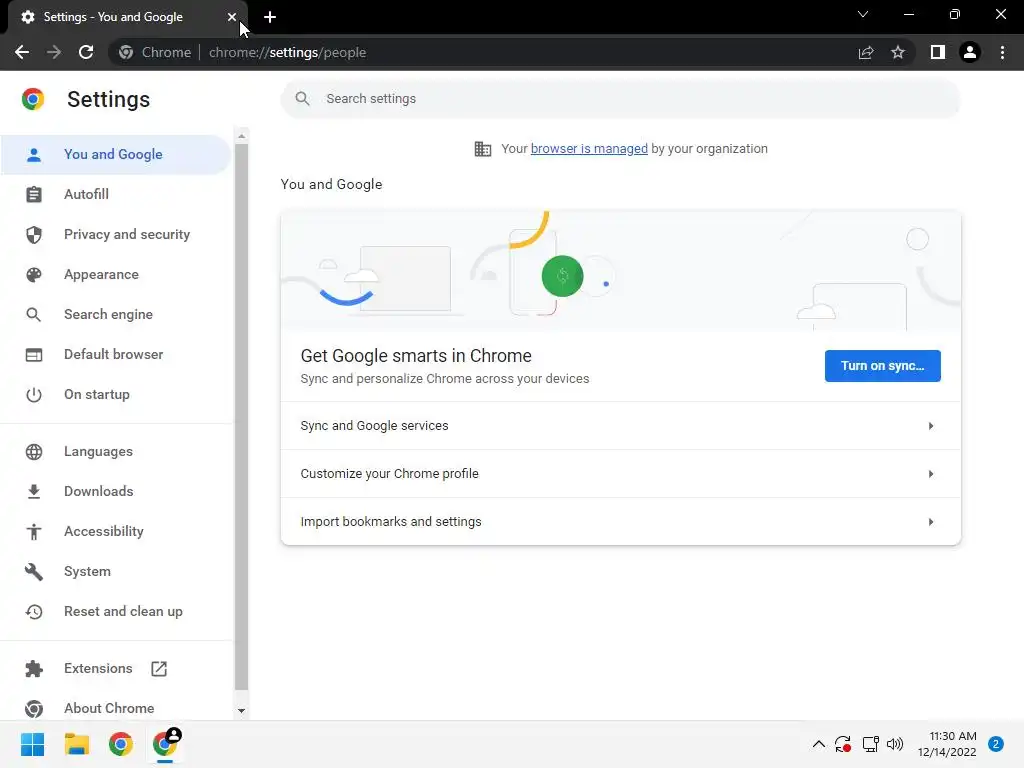Click the Extensions external link icon
The width and height of the screenshot is (1024, 768).
(x=159, y=669)
